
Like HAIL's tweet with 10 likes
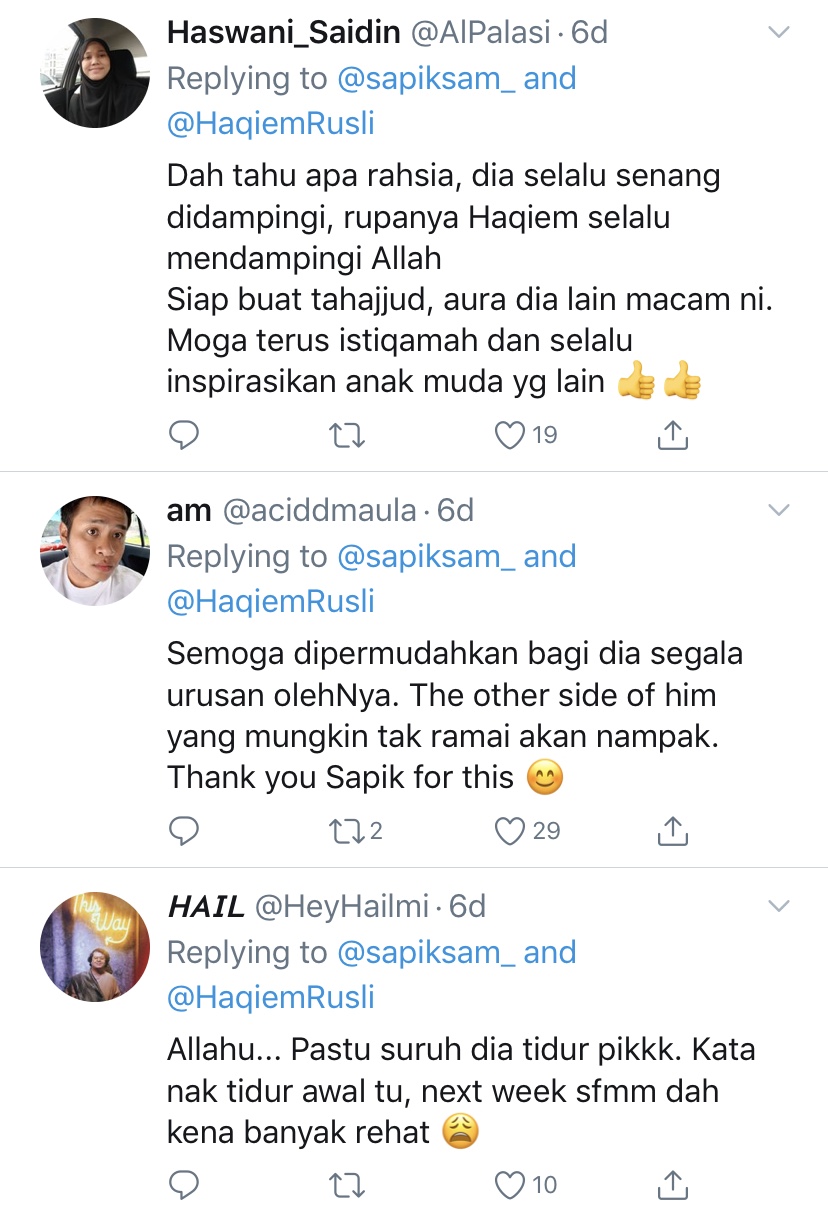[527, 1185]
